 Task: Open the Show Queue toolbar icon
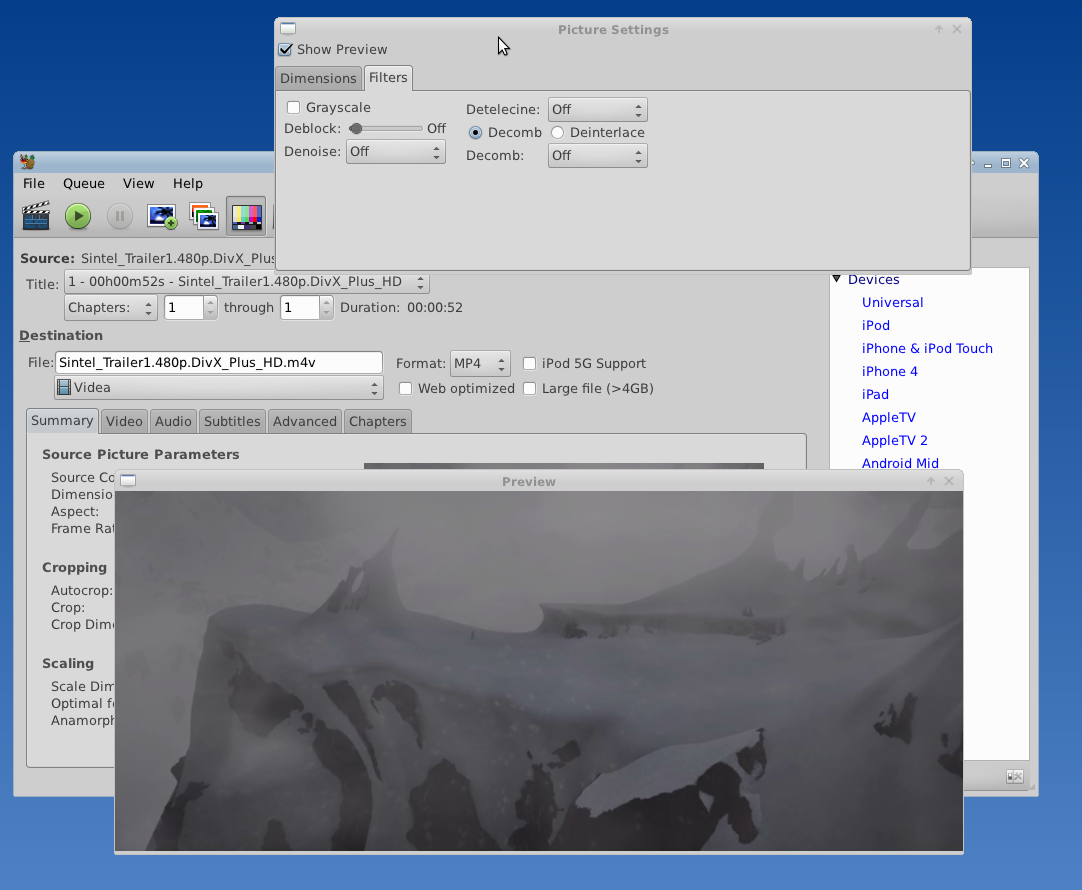[x=204, y=216]
